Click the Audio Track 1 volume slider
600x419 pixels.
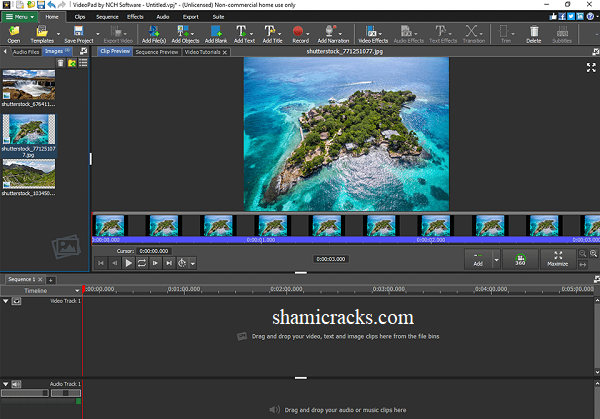25,393
